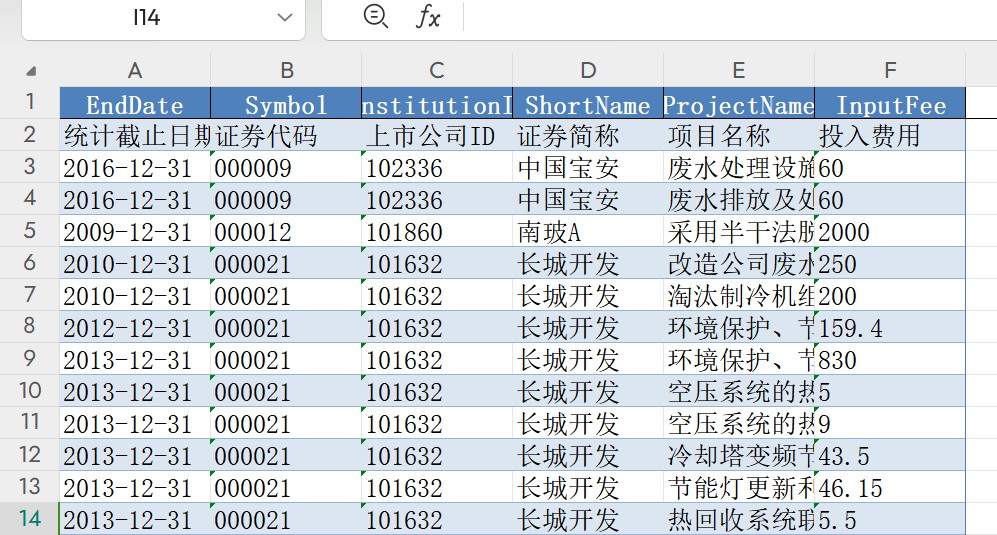Click the 101860 institution ID cell
997x535 pixels.
(437, 231)
